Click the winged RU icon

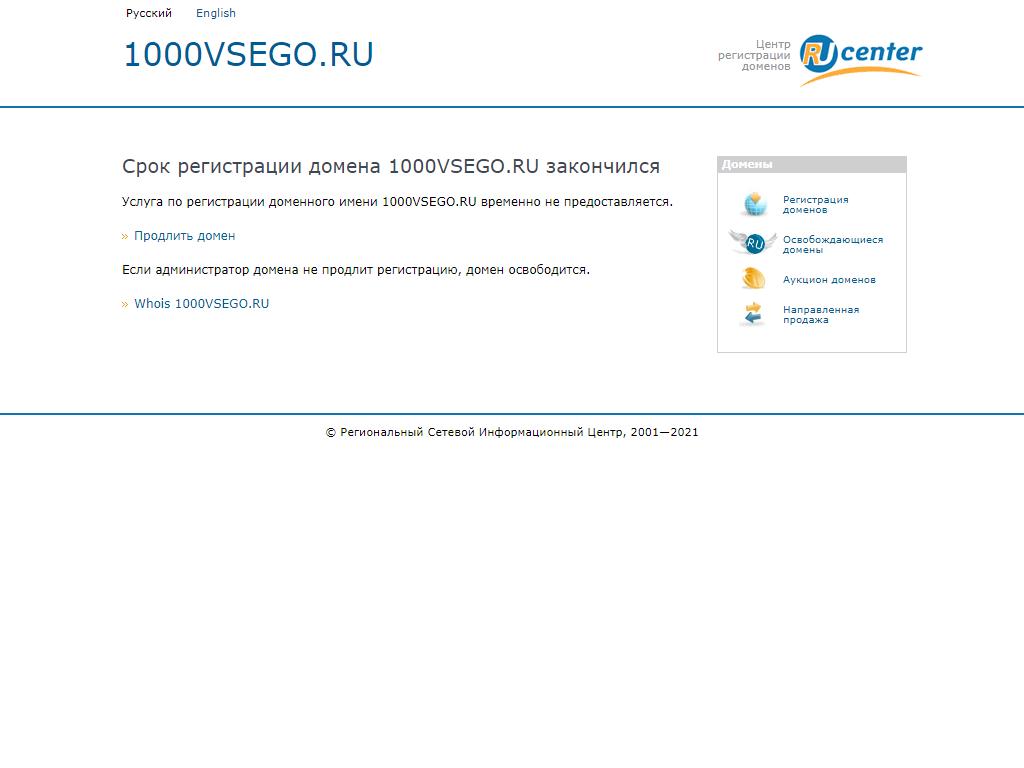coord(753,242)
